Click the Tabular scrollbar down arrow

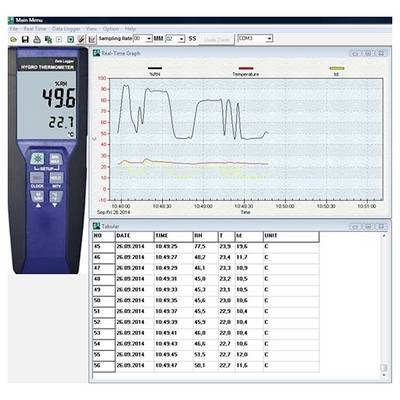[x=384, y=375]
